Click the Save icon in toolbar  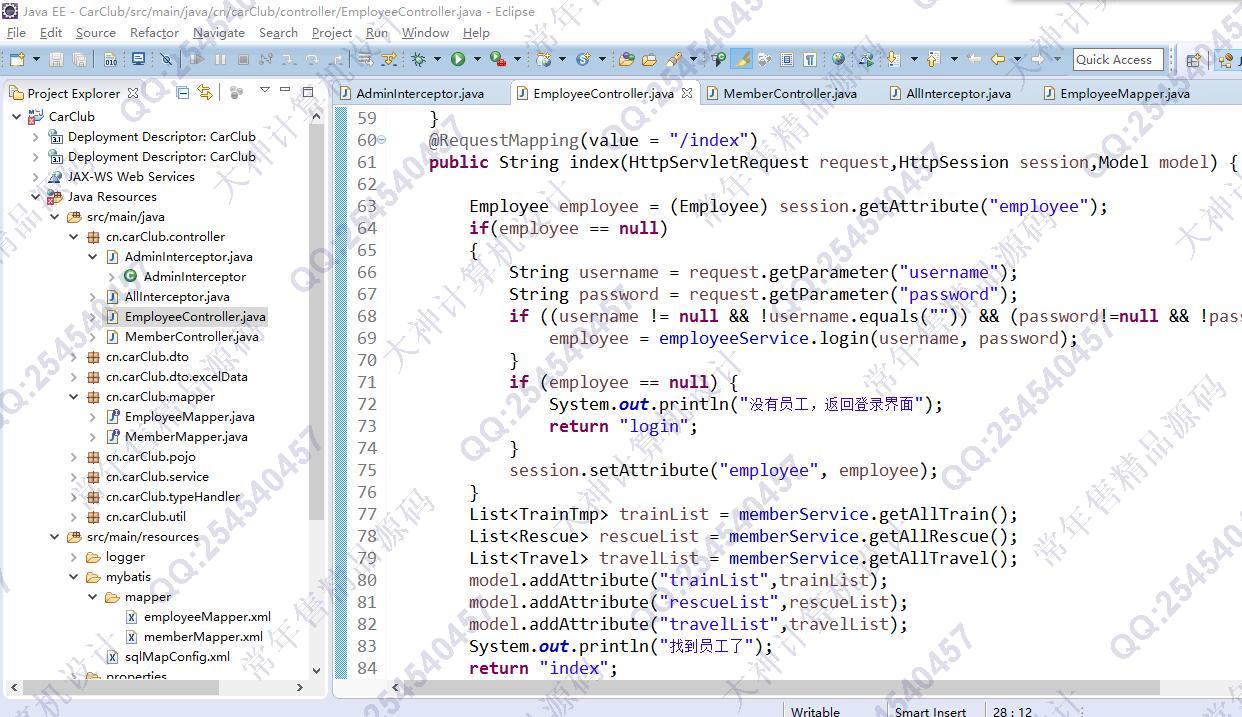(x=56, y=59)
